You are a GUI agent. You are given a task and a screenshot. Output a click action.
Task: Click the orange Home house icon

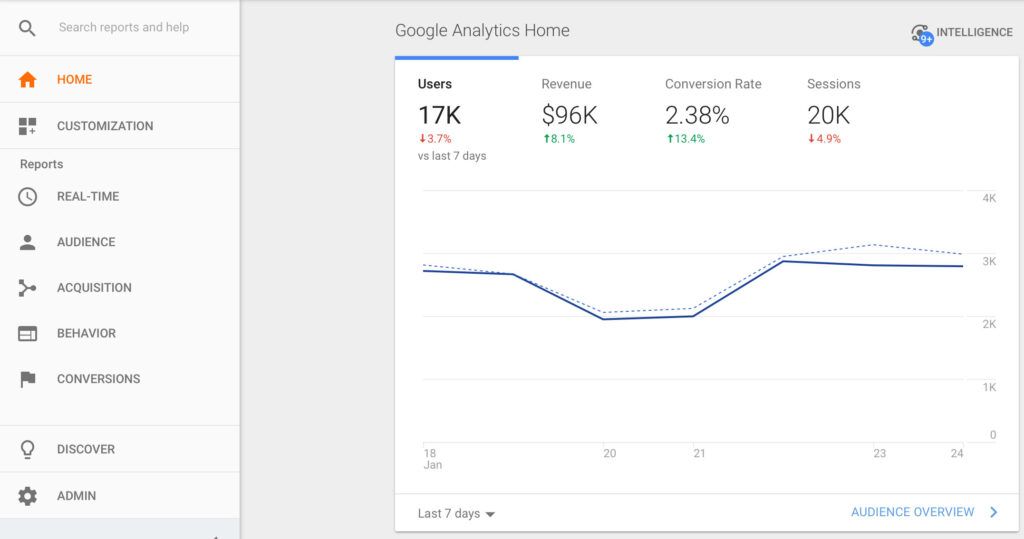pyautogui.click(x=27, y=80)
